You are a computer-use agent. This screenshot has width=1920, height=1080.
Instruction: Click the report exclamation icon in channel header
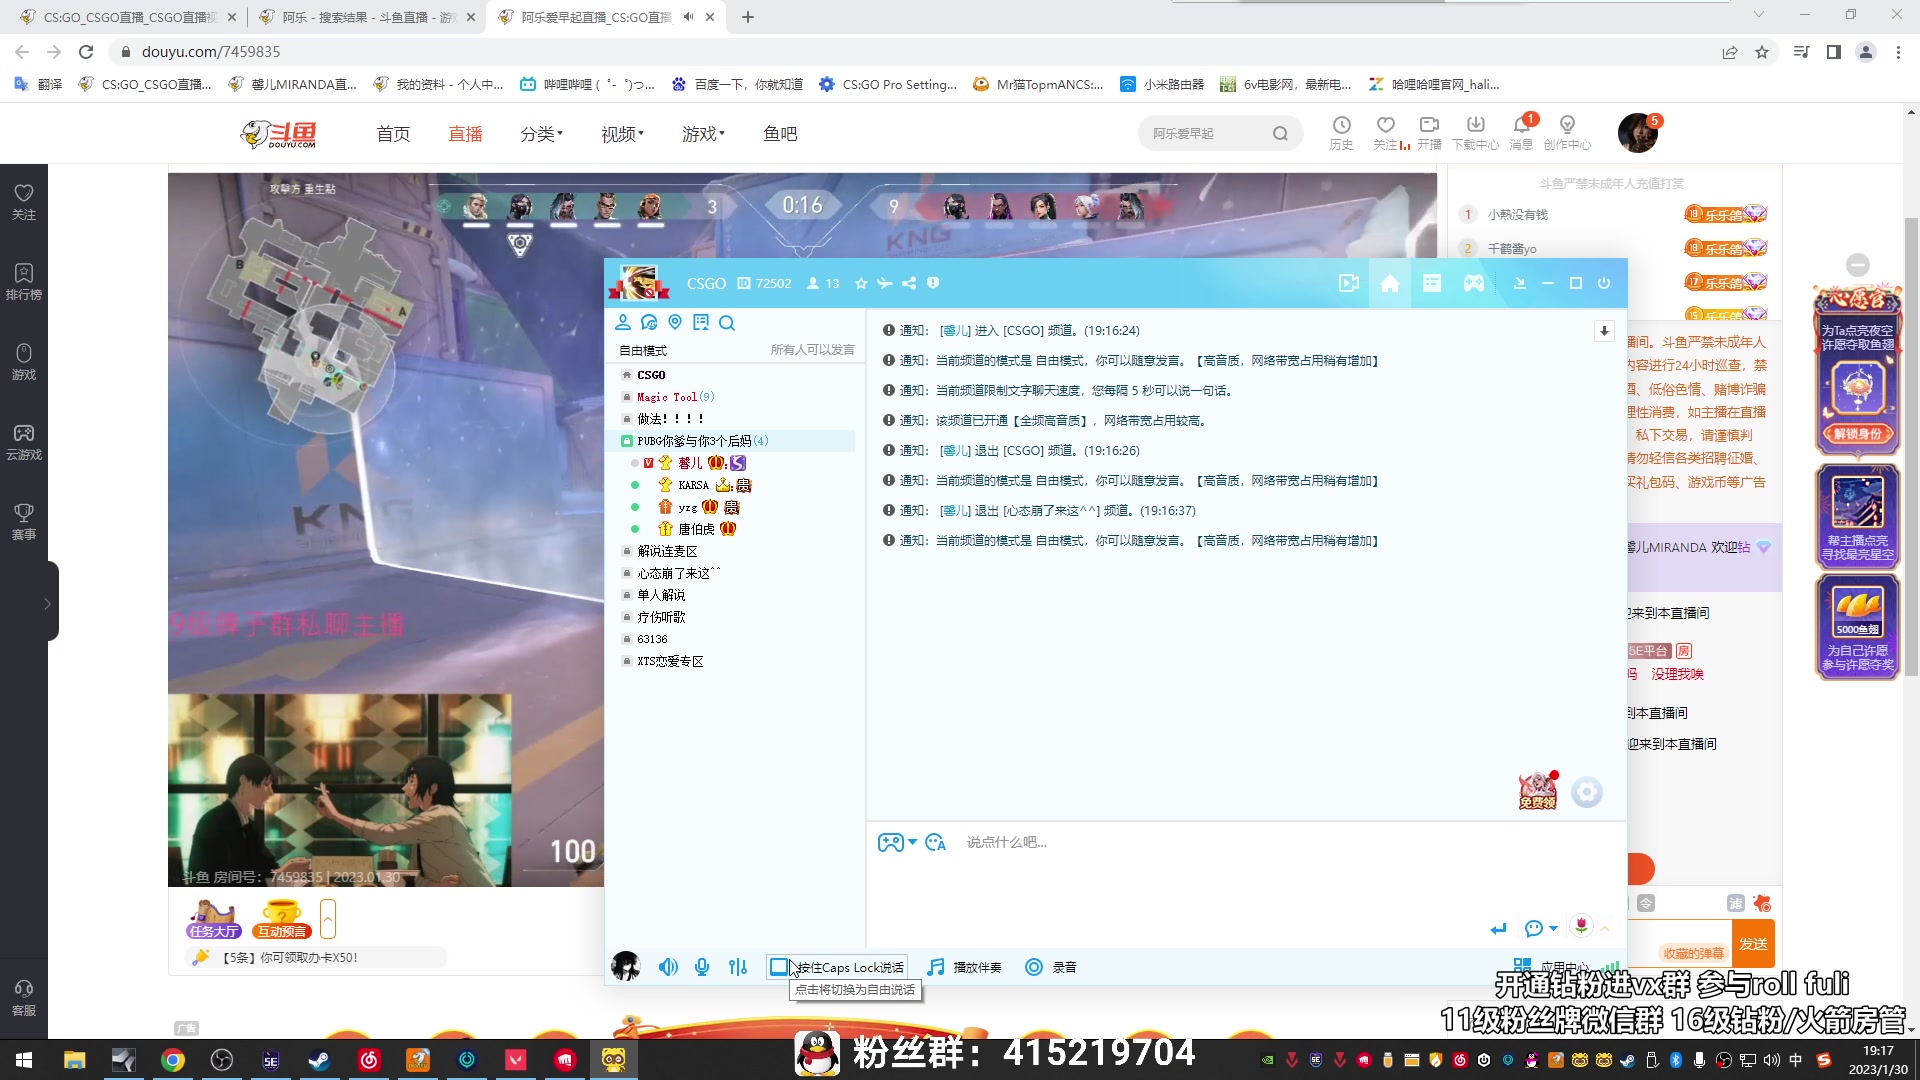pos(933,283)
